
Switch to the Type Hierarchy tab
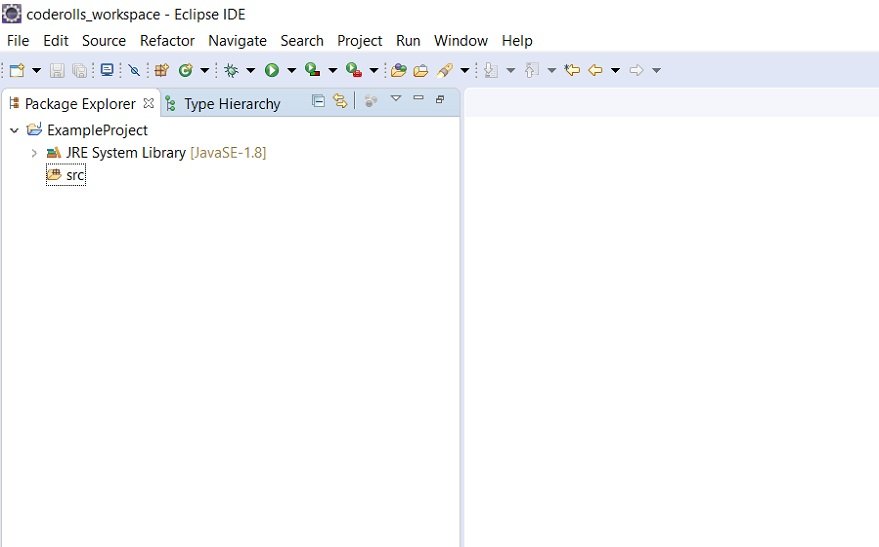click(x=232, y=104)
